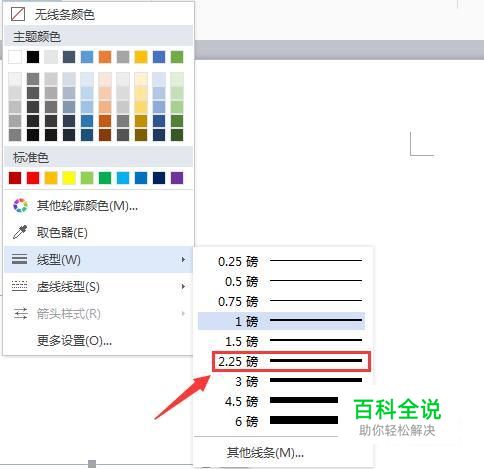Pick the amber standard color swatch
Image resolution: width=484 pixels, height=469 pixels.
[51, 178]
